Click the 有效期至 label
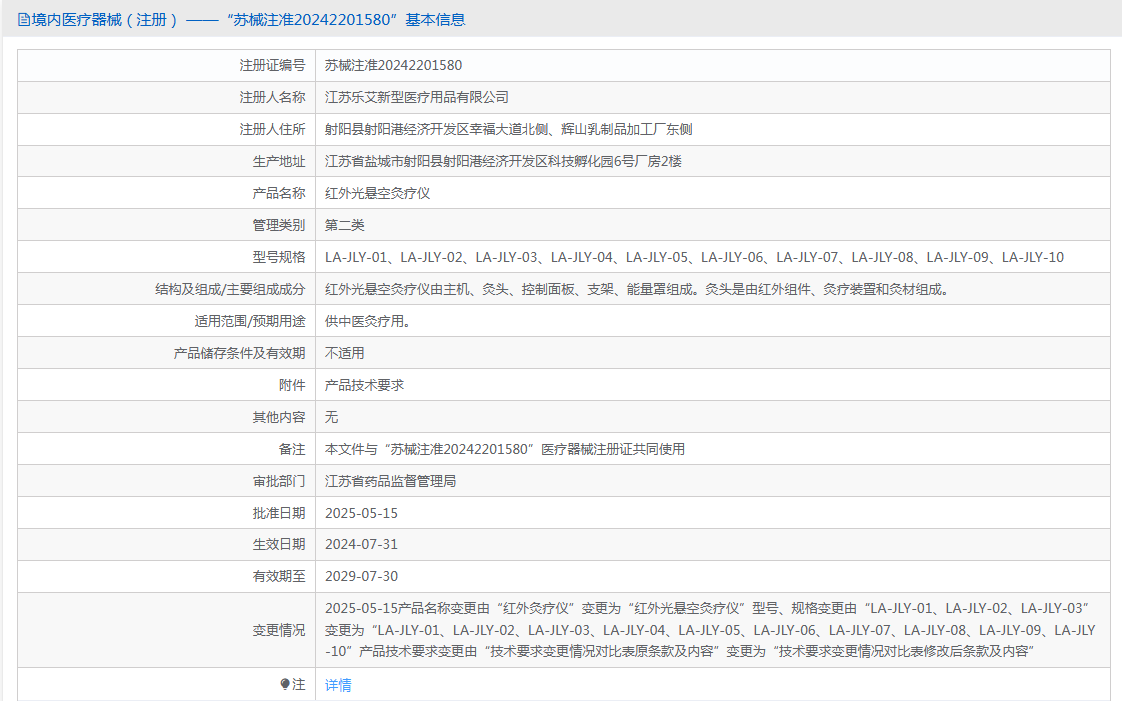 pos(278,577)
